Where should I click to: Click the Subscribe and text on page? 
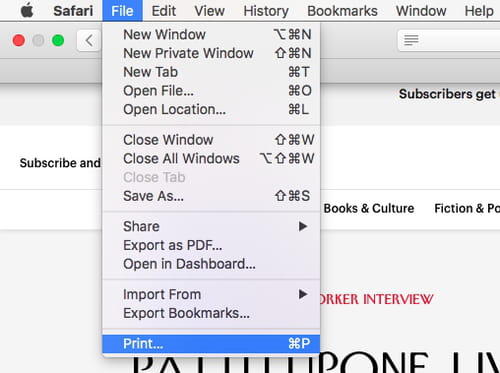(60, 163)
